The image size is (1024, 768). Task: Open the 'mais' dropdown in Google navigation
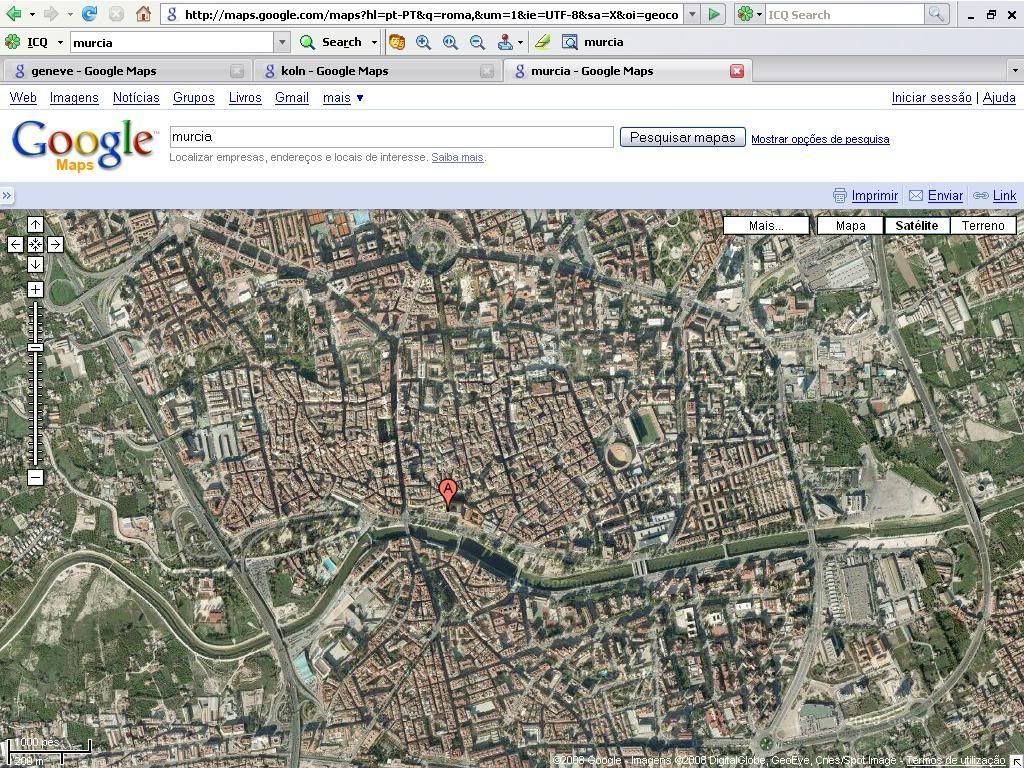click(343, 97)
